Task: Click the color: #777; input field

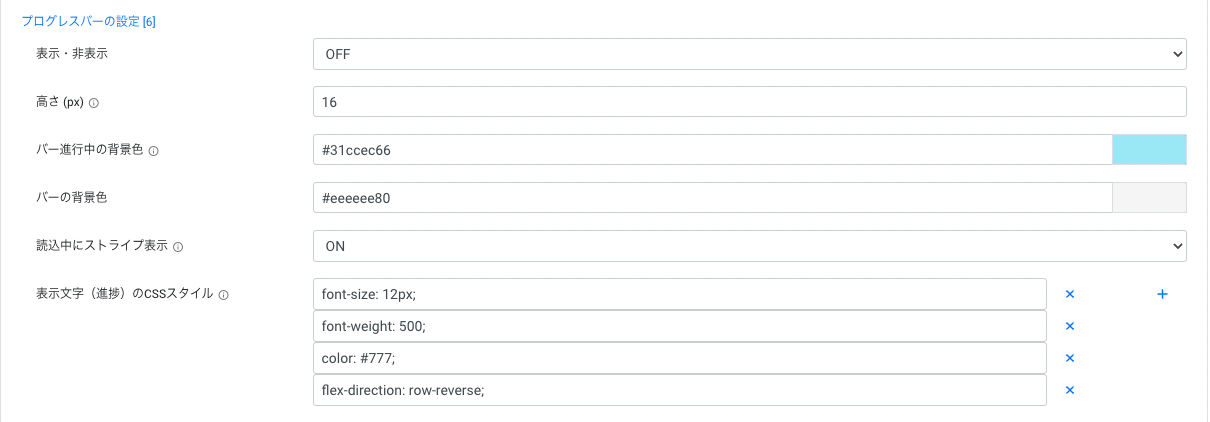Action: [x=680, y=358]
